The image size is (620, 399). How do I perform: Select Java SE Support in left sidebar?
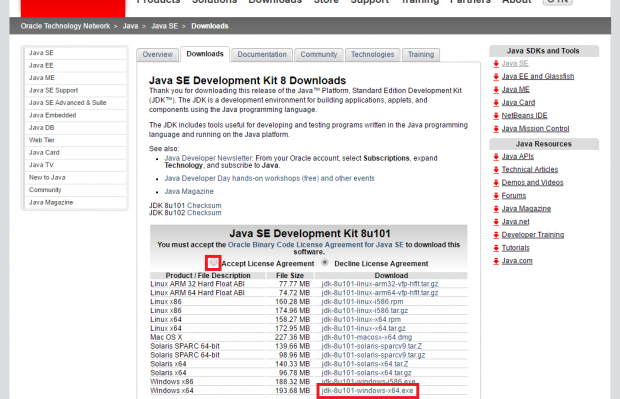click(x=75, y=91)
